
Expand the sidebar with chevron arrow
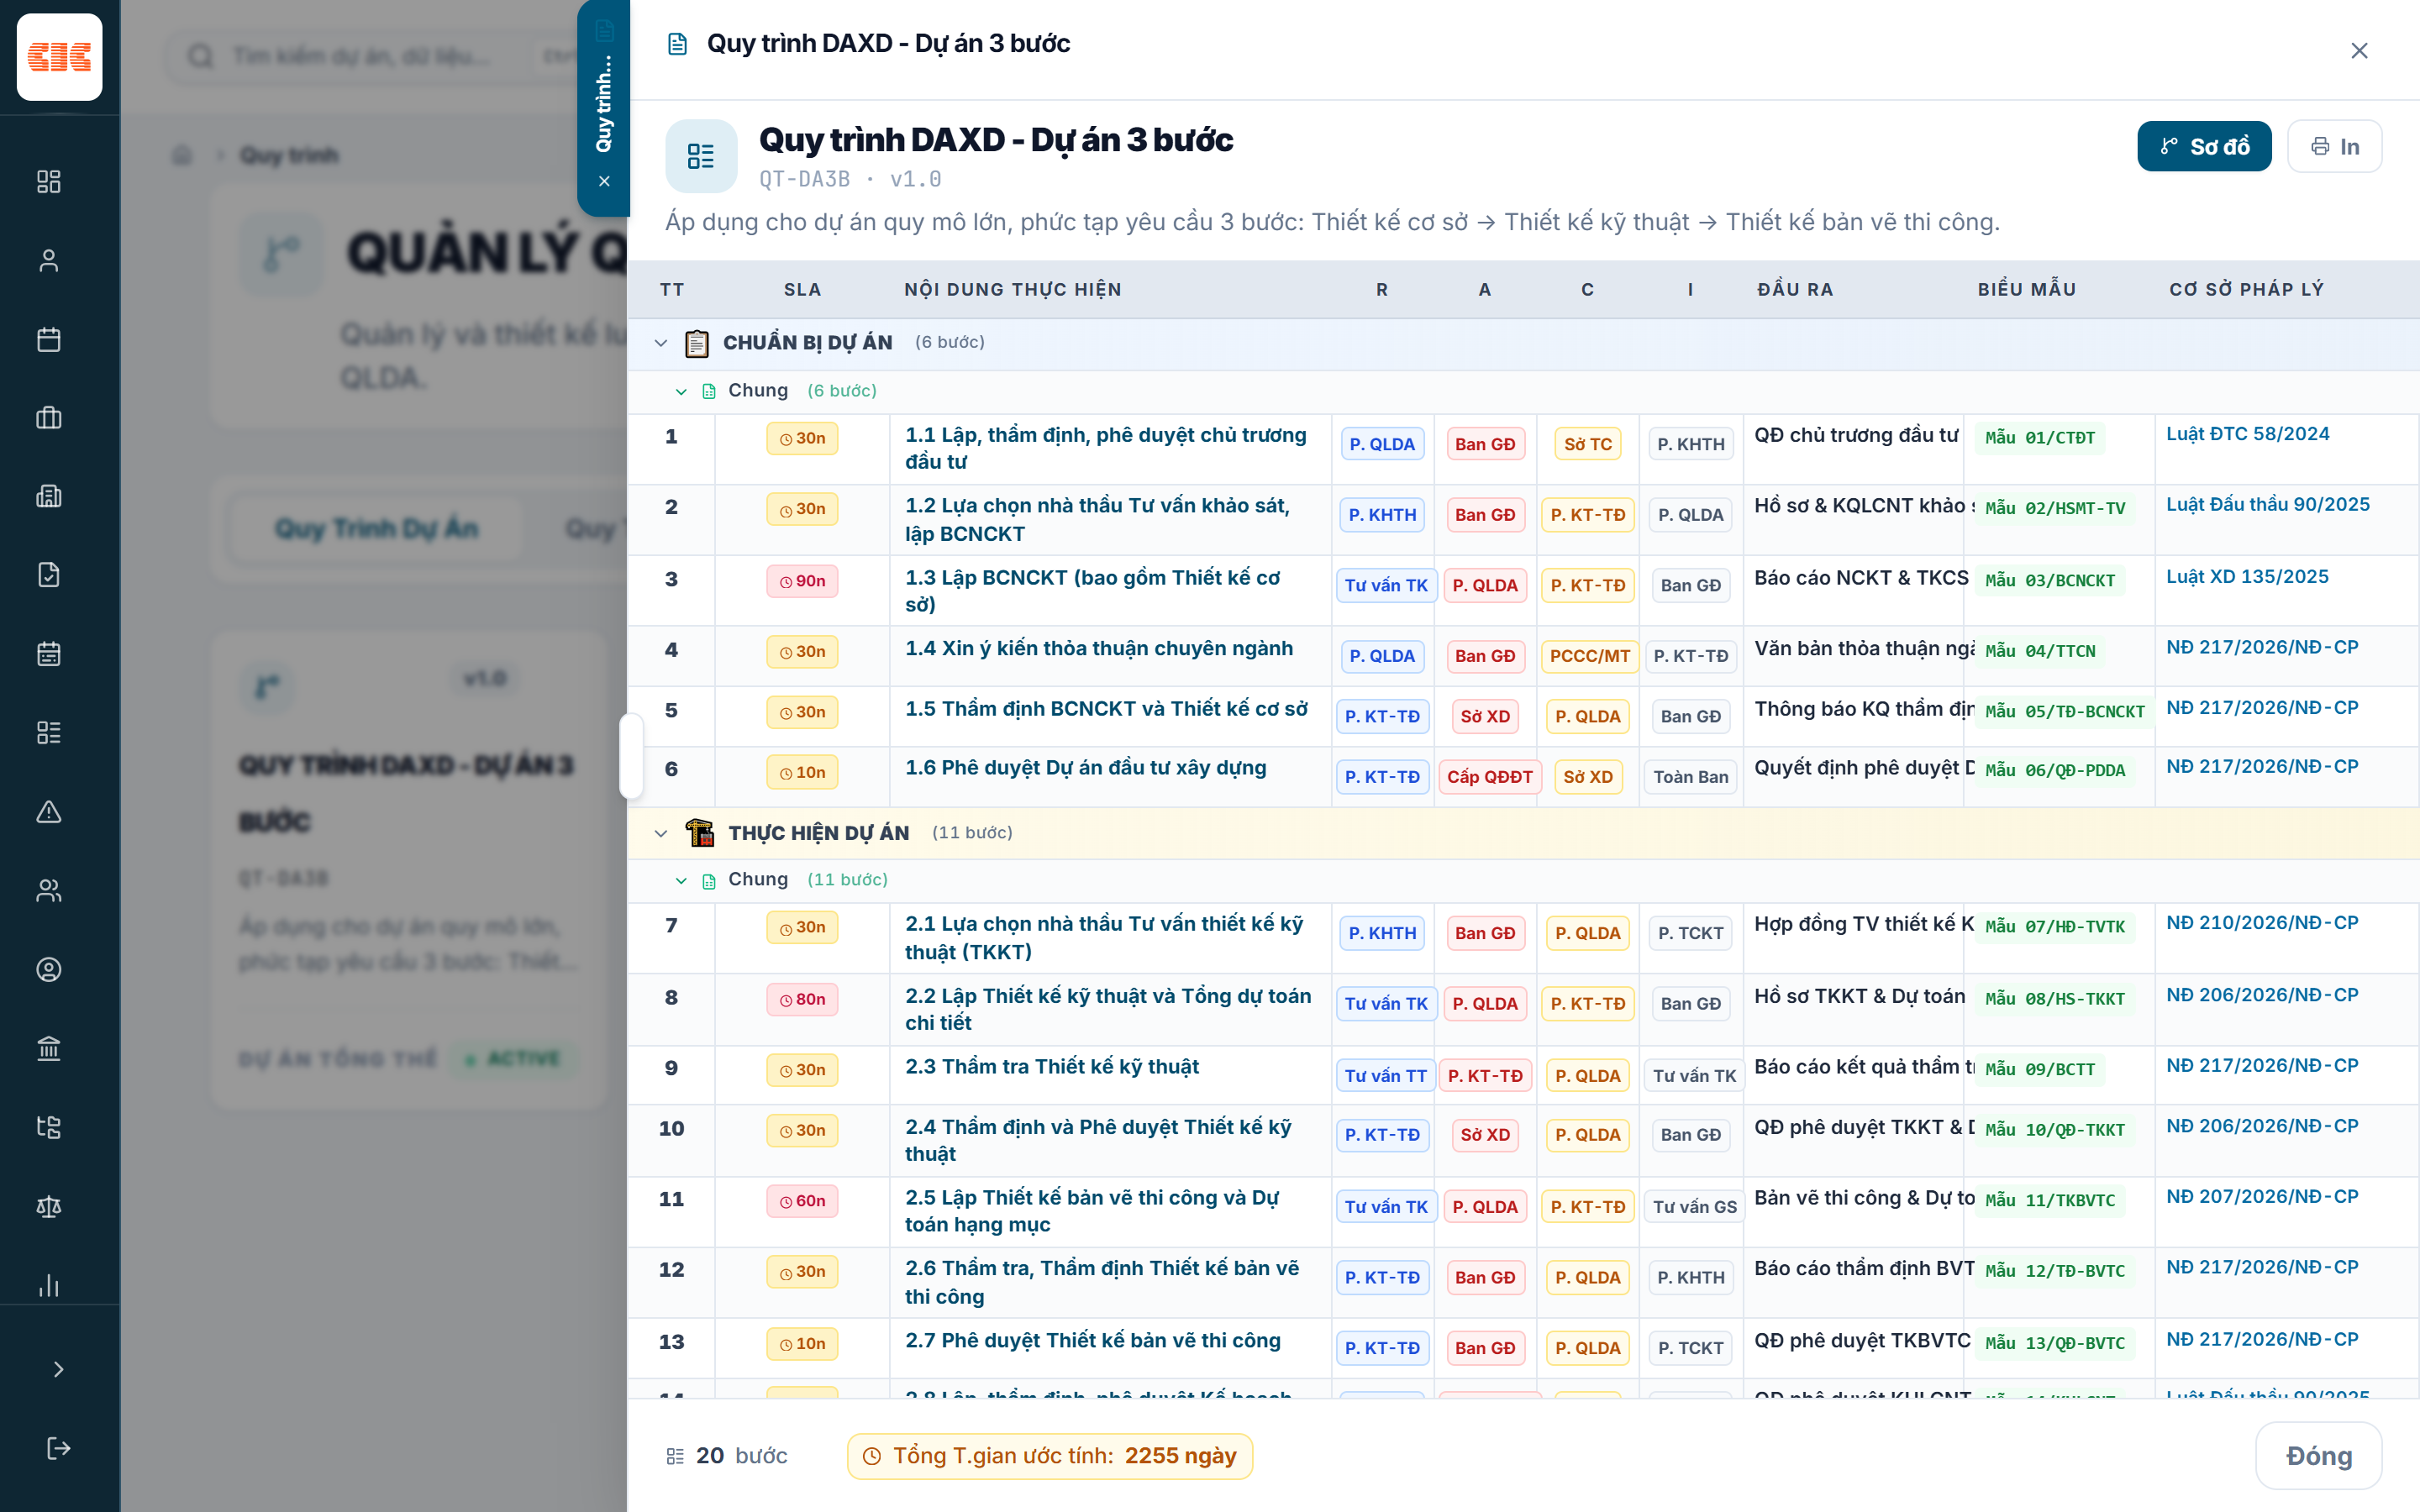[58, 1369]
